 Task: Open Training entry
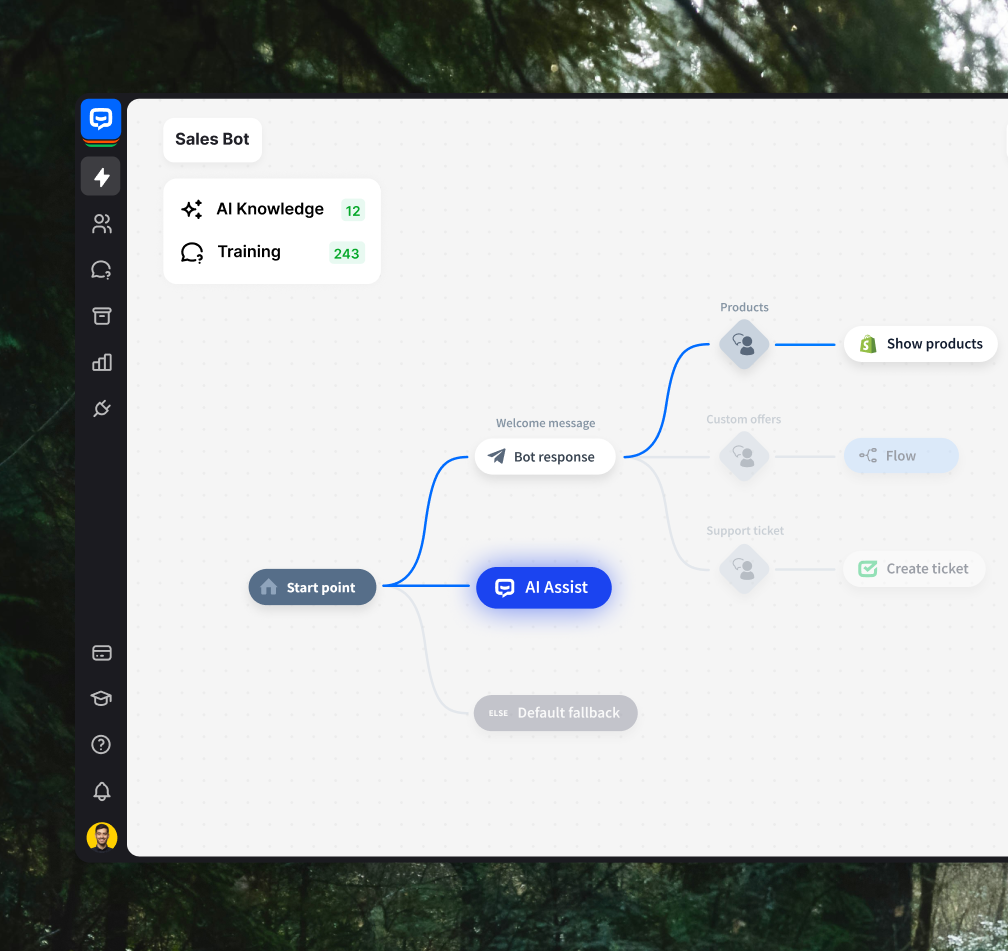[x=272, y=252]
